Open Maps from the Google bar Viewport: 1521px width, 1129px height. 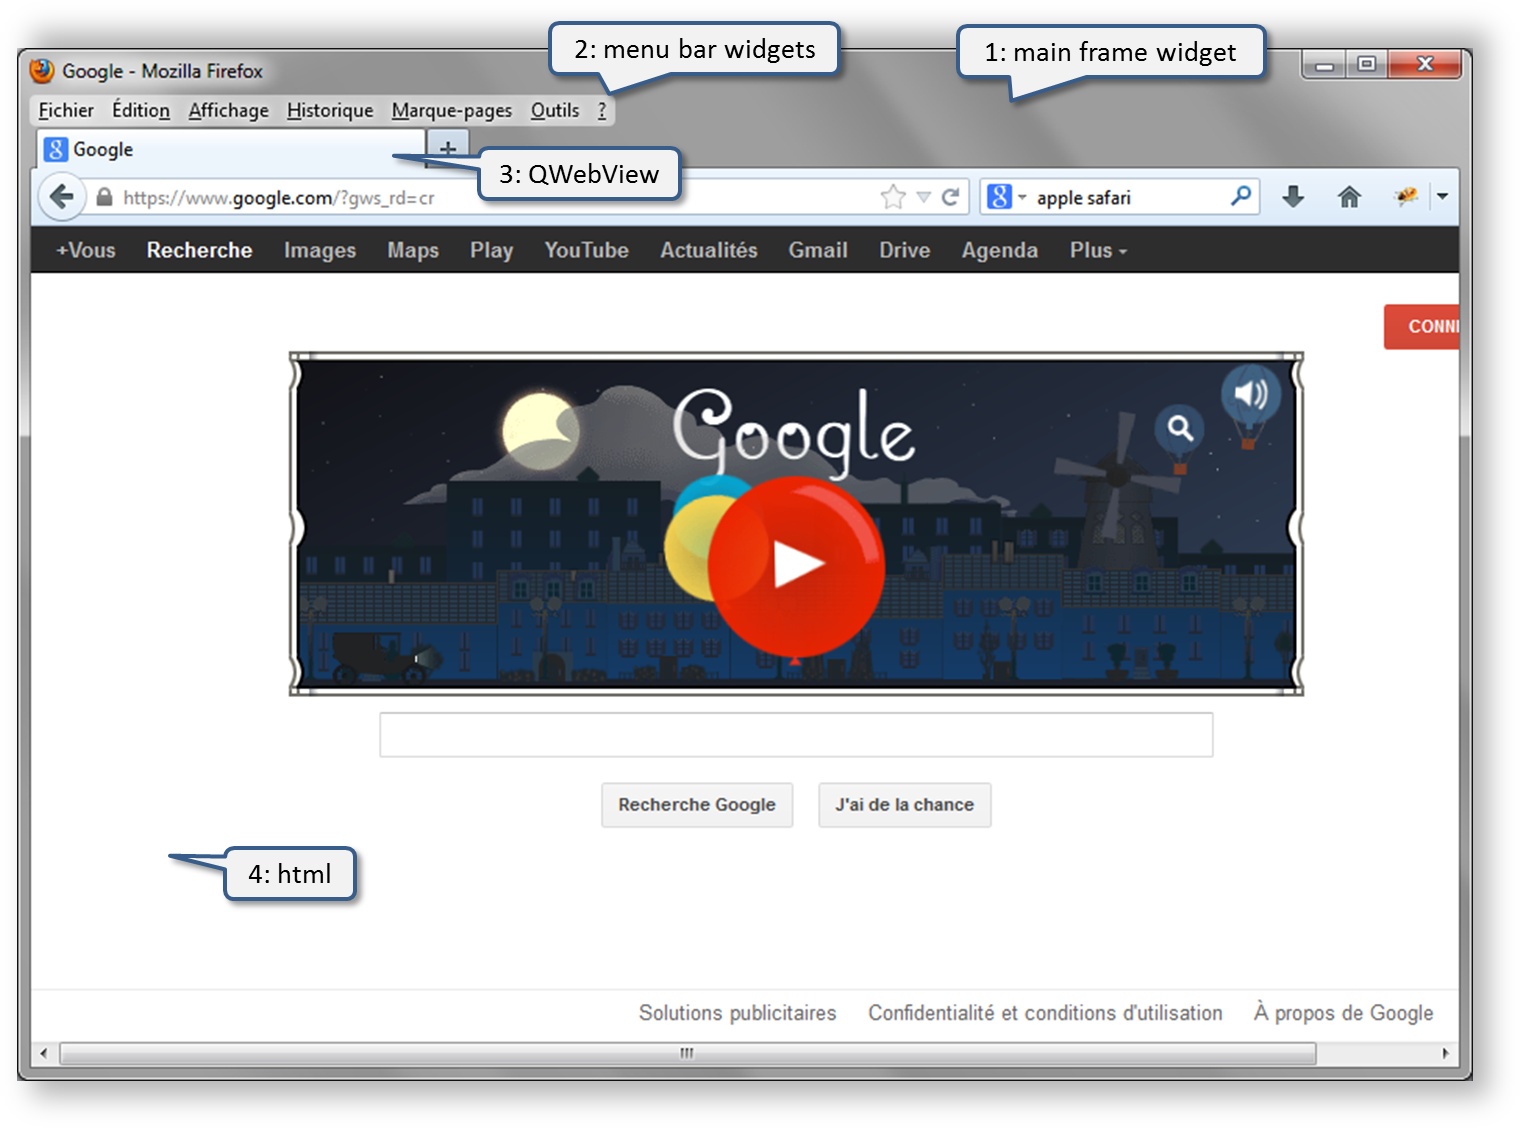pyautogui.click(x=413, y=250)
